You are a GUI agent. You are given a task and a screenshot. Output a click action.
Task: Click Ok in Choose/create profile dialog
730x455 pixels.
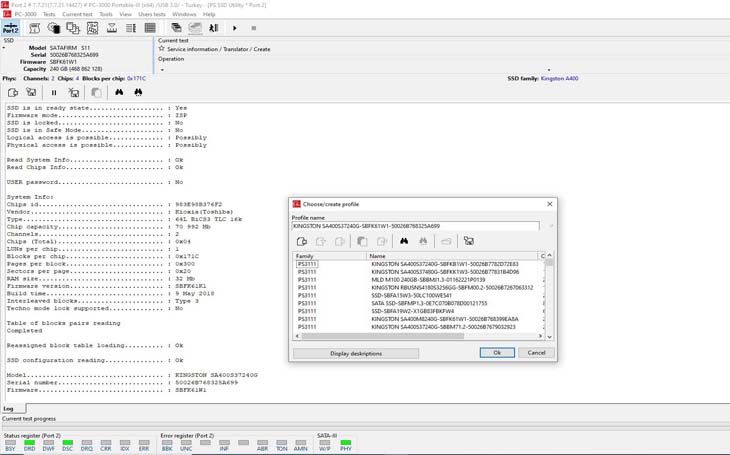[x=496, y=353]
